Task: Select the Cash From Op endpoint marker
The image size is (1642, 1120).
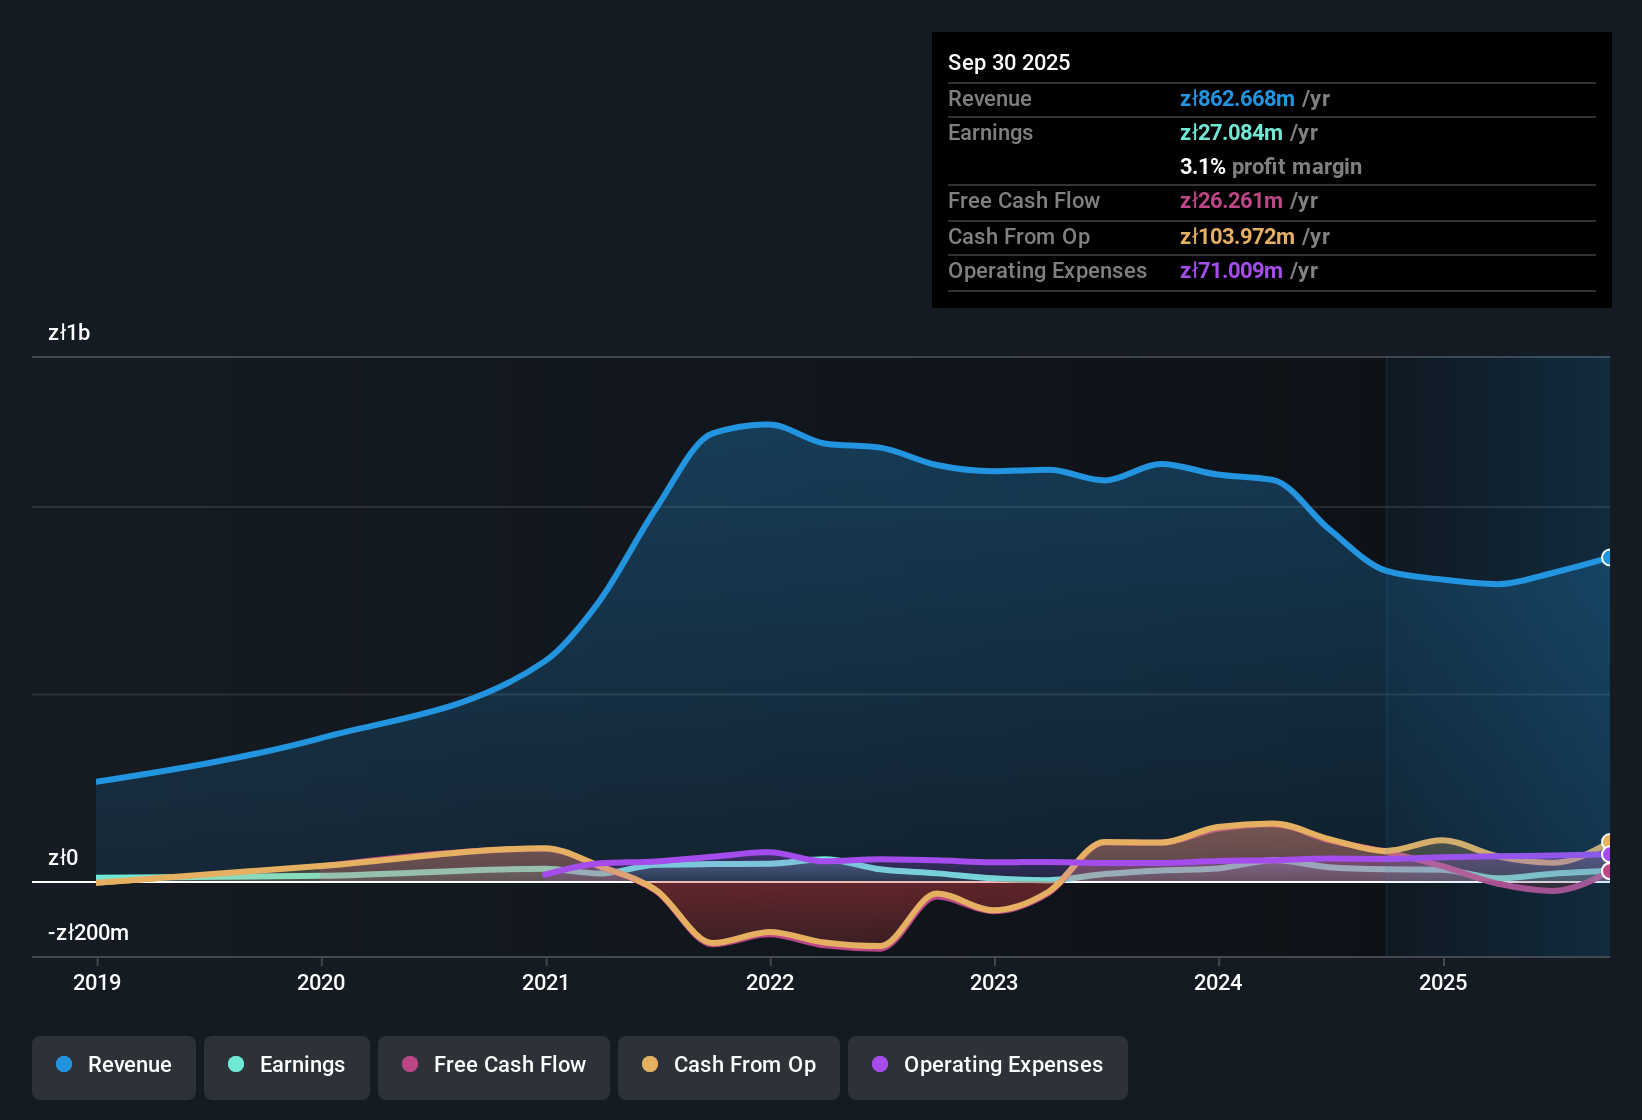Action: tap(1607, 842)
